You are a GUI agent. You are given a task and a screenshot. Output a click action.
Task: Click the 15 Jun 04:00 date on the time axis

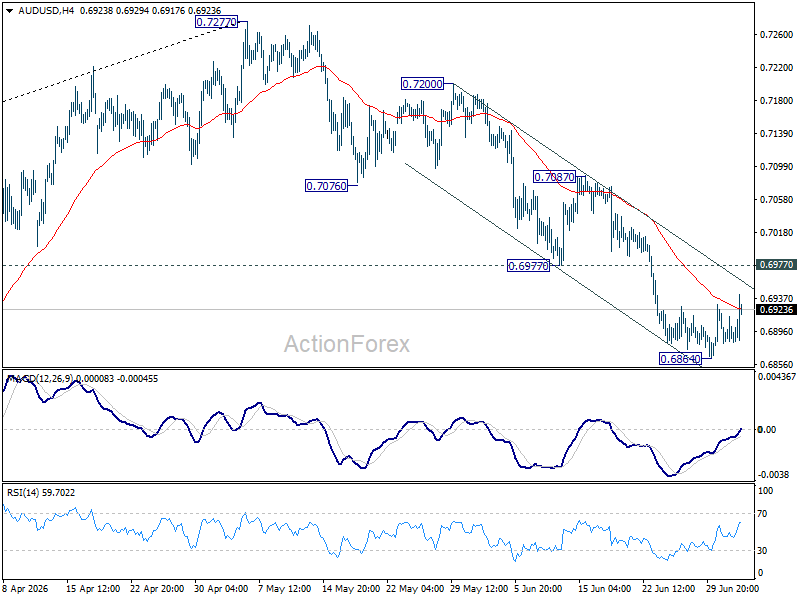(605, 589)
